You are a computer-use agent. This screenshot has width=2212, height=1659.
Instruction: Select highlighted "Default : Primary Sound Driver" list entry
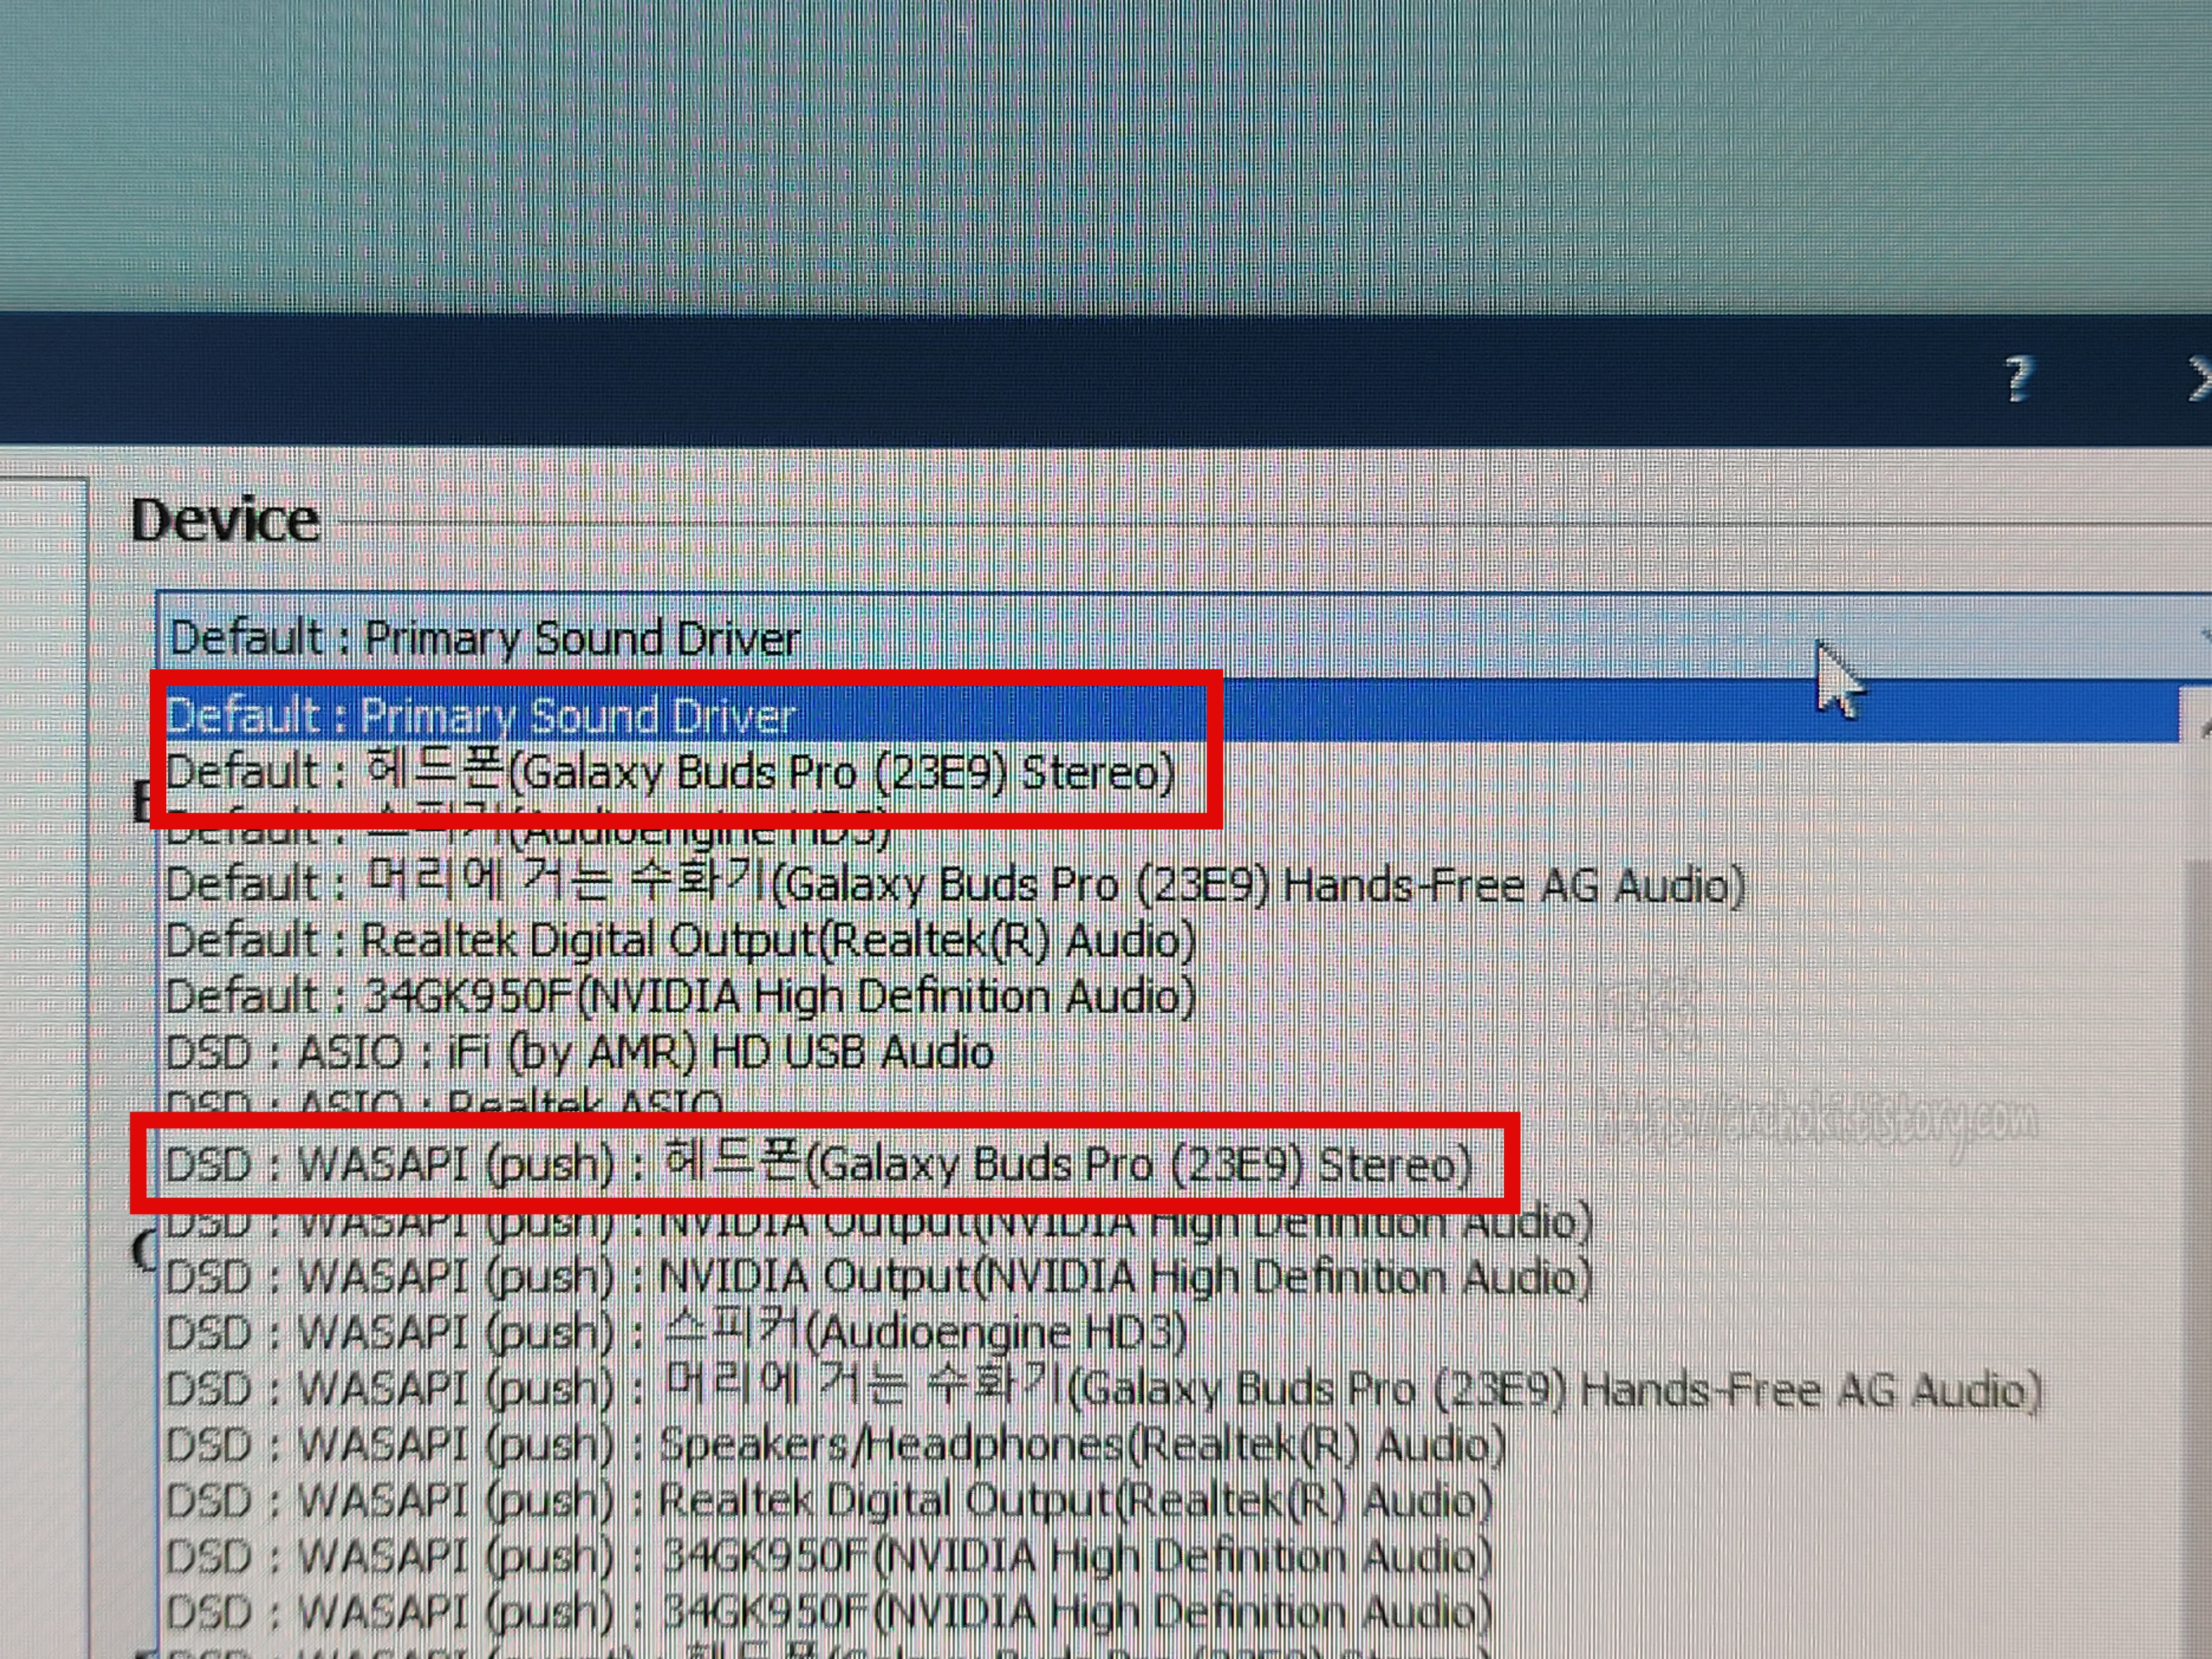[1170, 715]
